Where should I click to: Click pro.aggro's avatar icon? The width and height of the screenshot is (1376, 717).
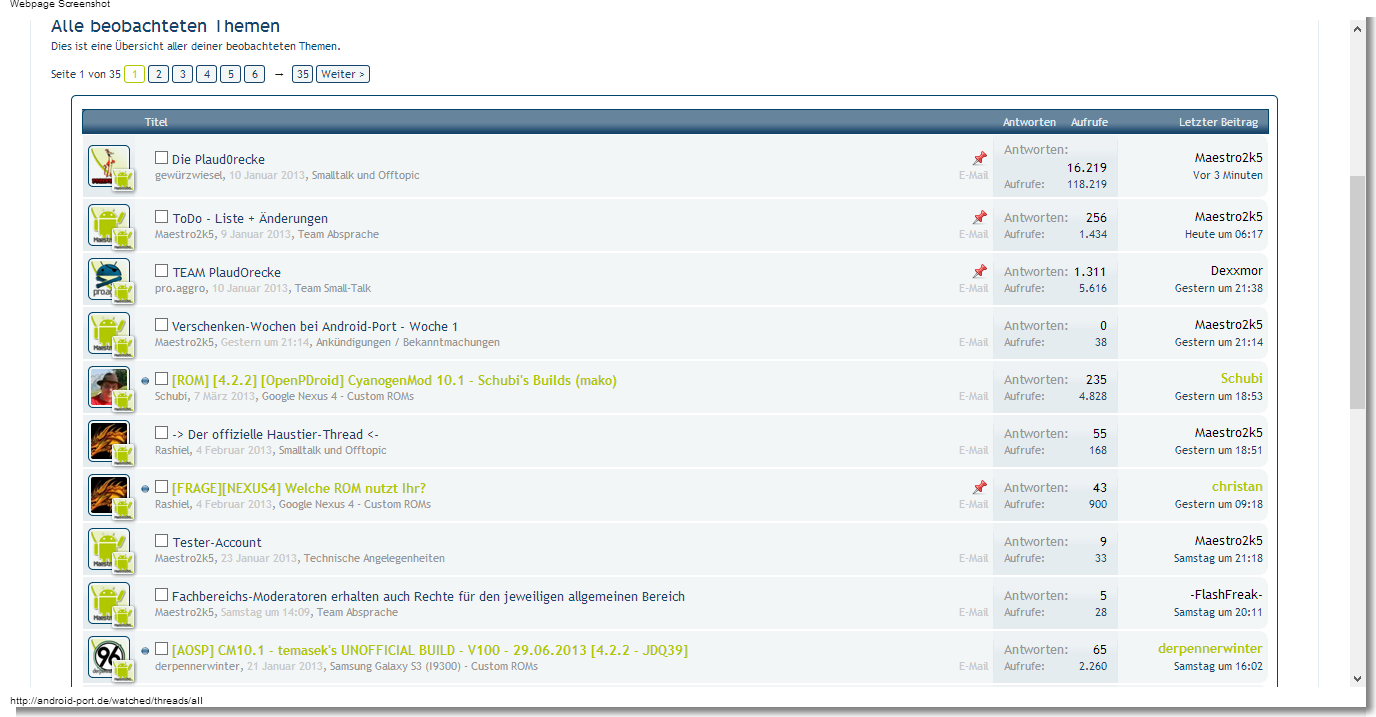107,278
